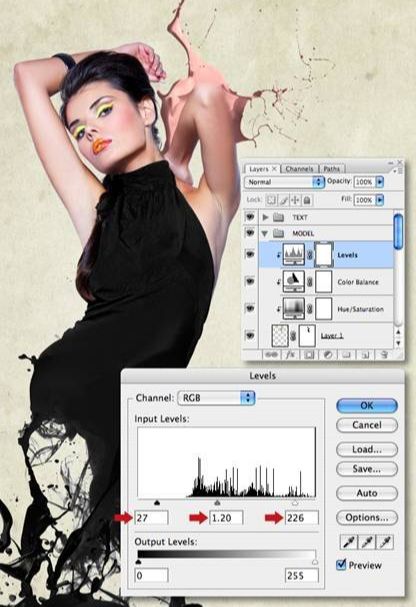Viewport: 416px width, 607px height.
Task: Click the midtone input levels slider
Action: [217, 502]
